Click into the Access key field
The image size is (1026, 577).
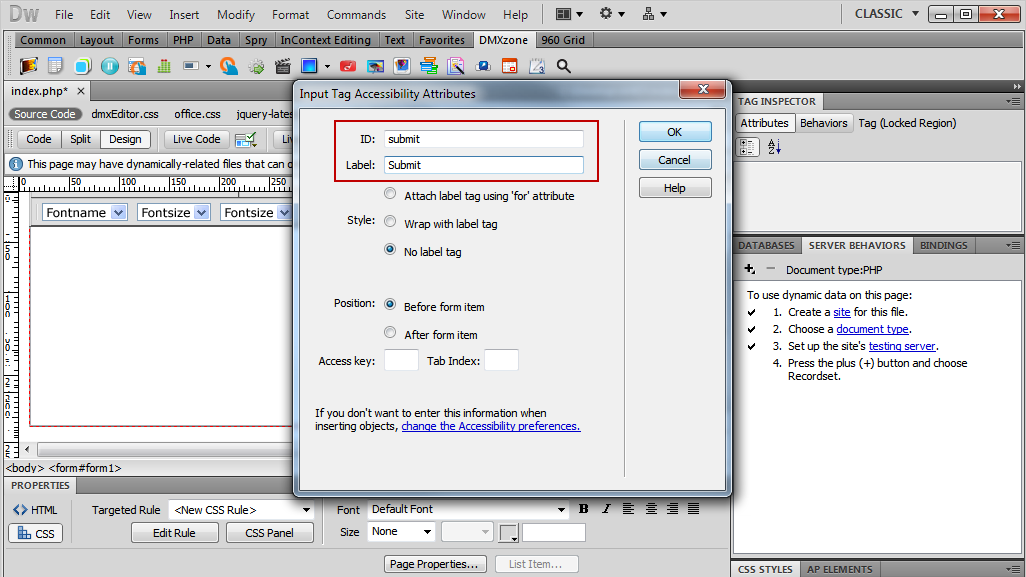(401, 360)
